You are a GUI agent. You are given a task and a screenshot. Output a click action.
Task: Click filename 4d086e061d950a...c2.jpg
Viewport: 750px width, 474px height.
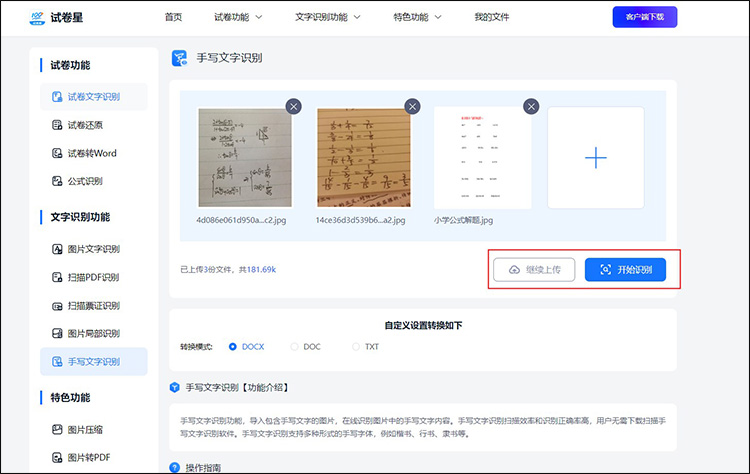tap(241, 220)
